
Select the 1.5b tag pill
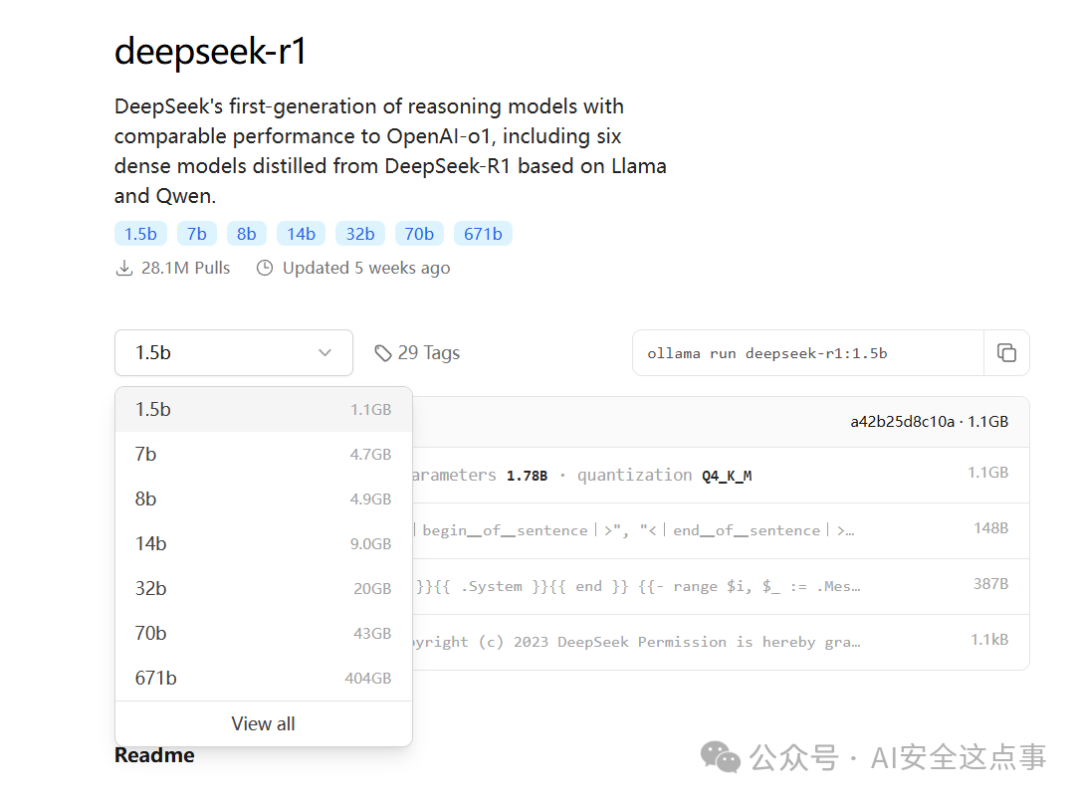[x=140, y=233]
